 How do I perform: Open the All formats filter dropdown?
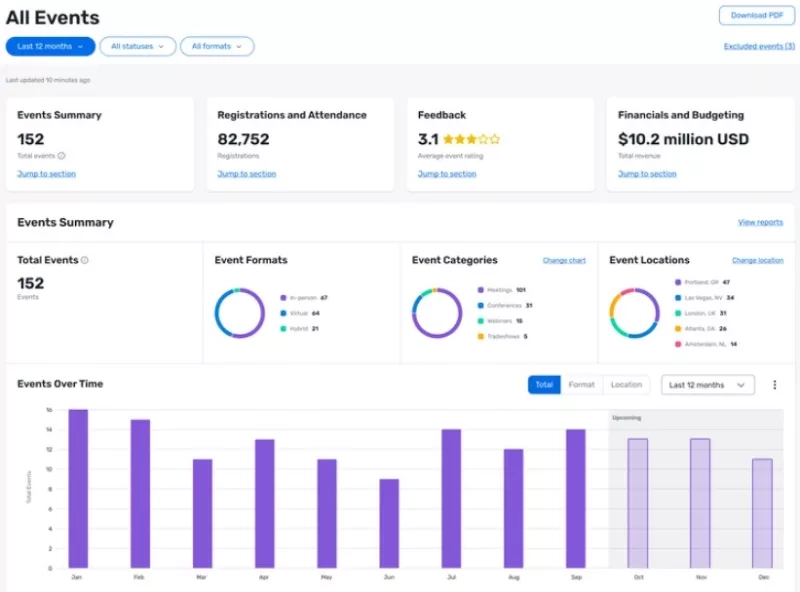point(217,46)
